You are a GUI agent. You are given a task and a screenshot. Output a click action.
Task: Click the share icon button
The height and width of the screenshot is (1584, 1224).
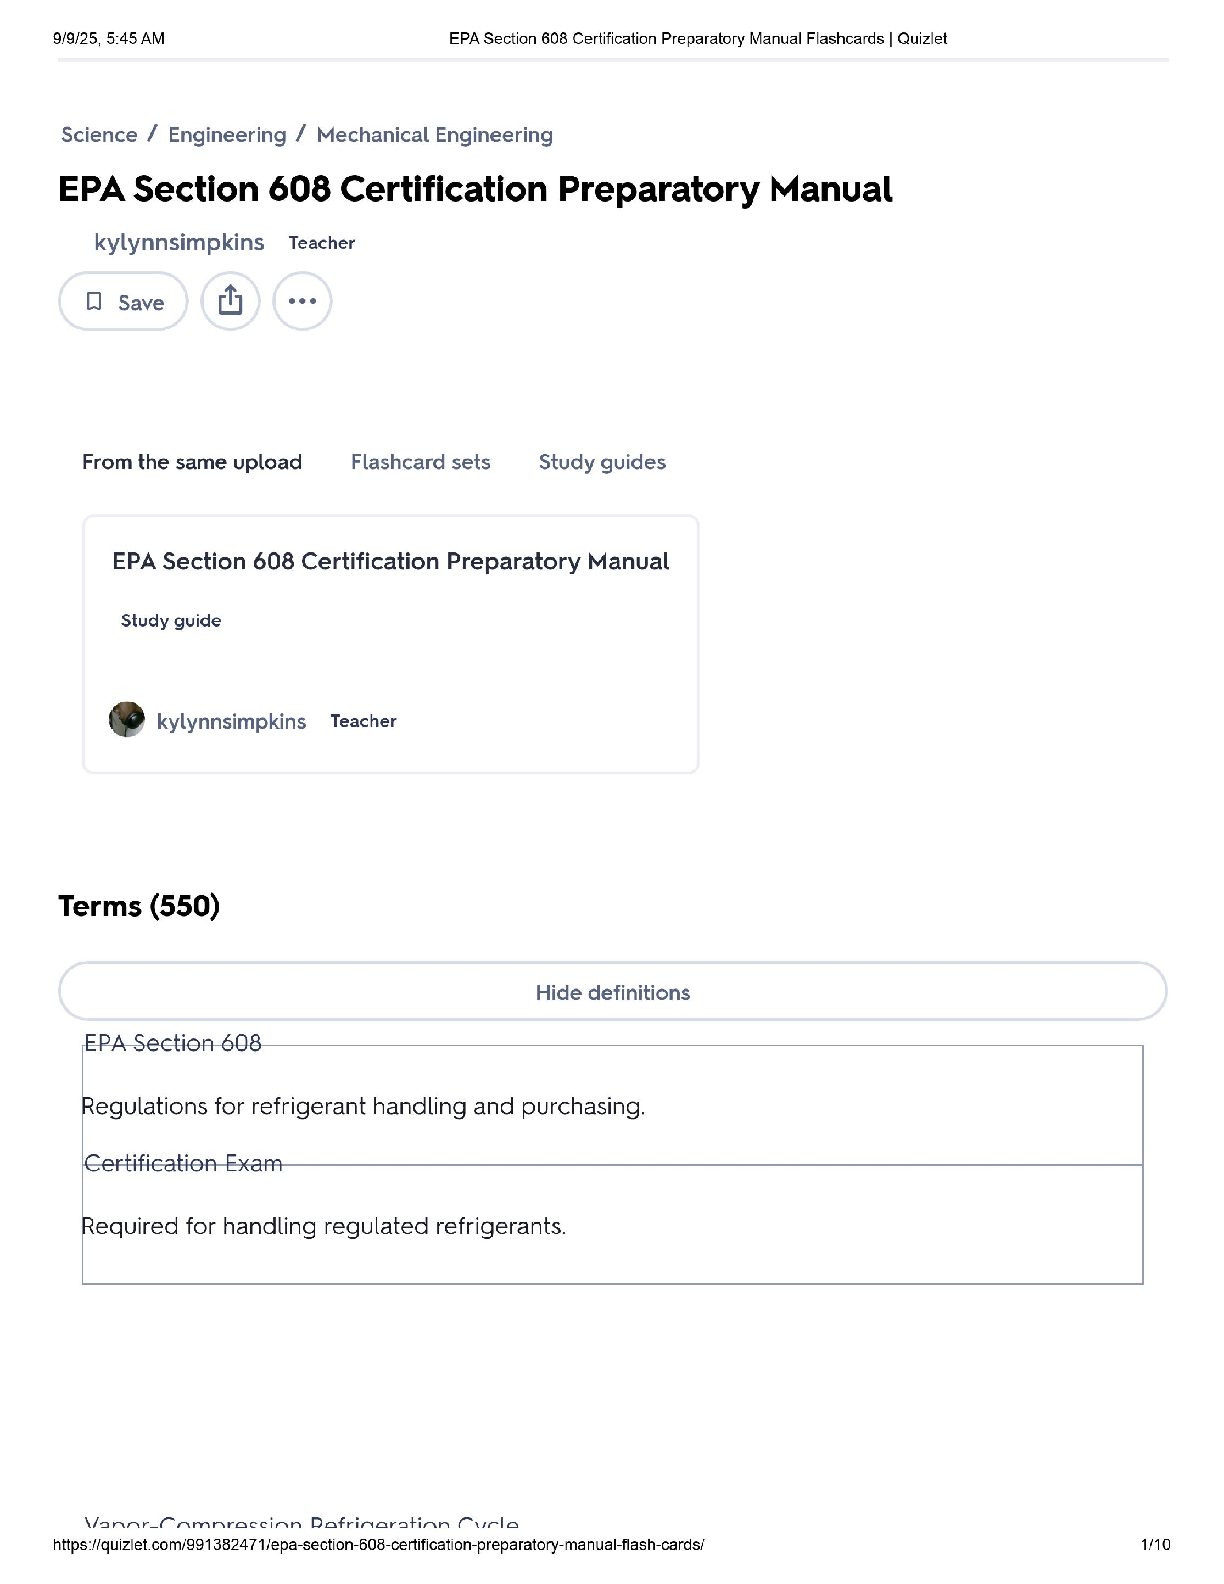pyautogui.click(x=230, y=301)
